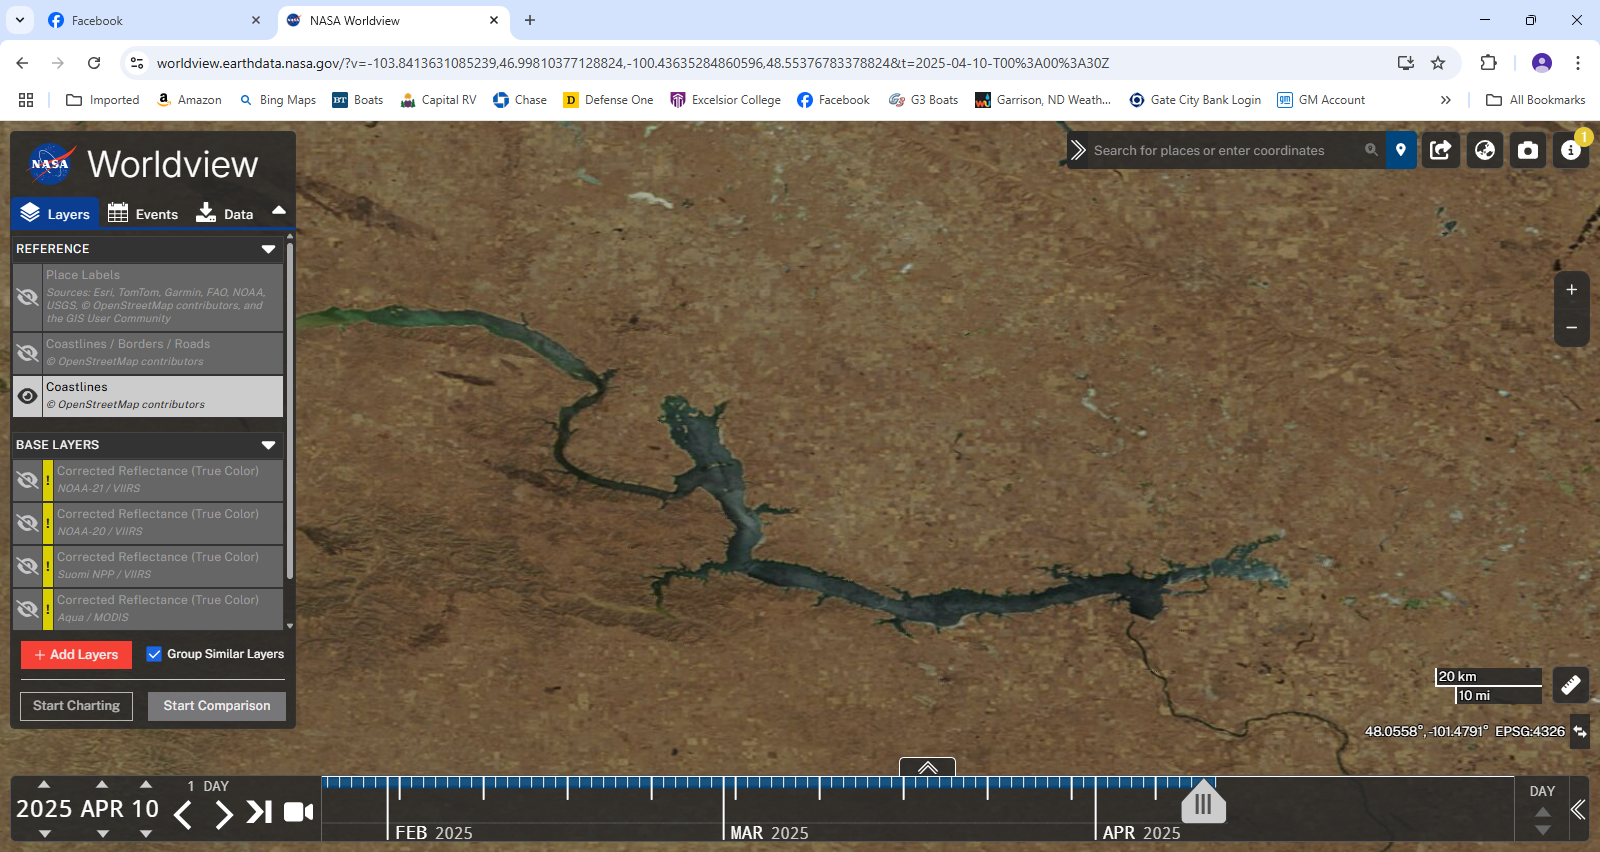1600x852 pixels.
Task: Show the Place Labels layer
Action: 28,297
